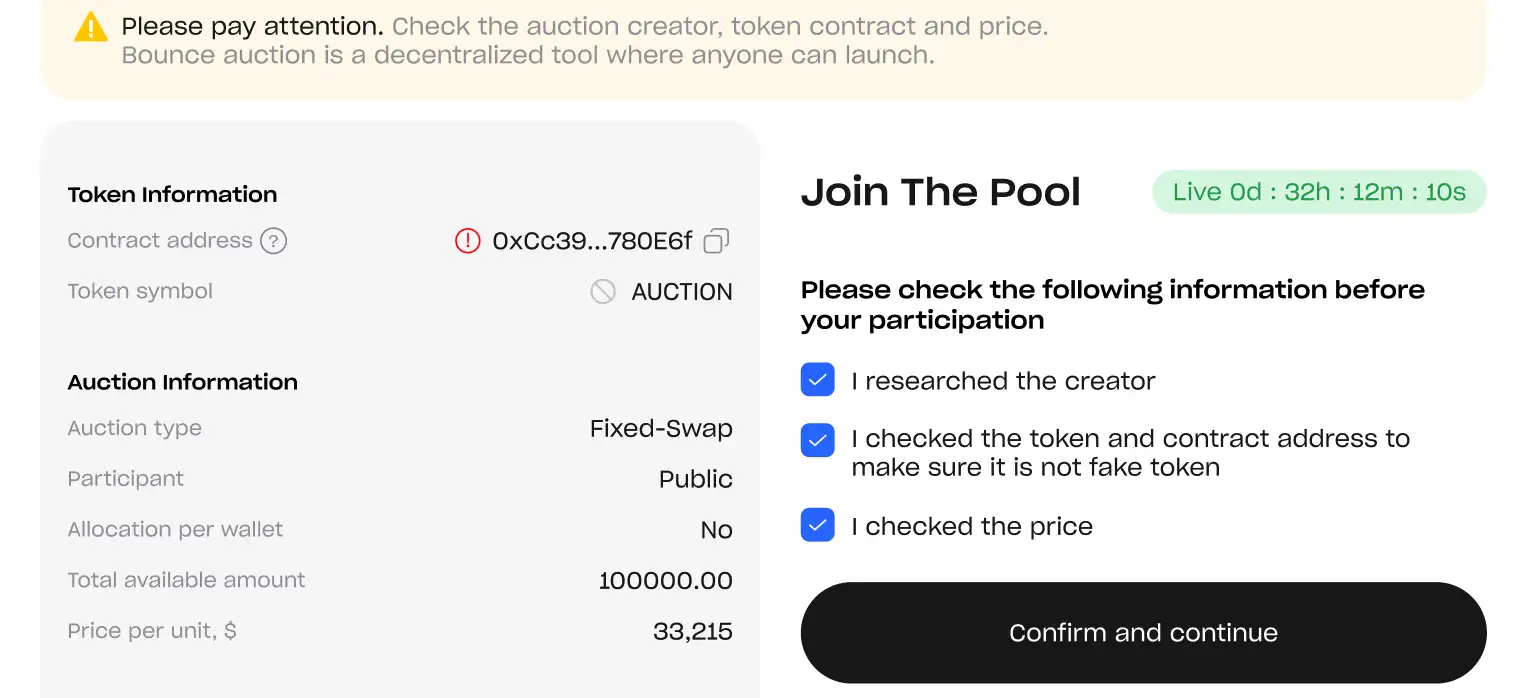Click the Live countdown timer badge
Screen dimensions: 1522x698
(x=1318, y=192)
